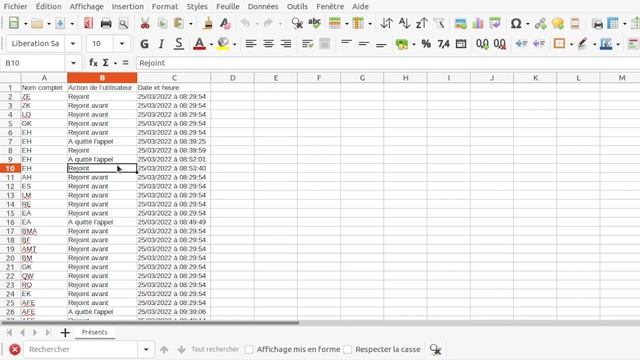
Task: Open font name dropdown arrow
Action: (x=73, y=44)
